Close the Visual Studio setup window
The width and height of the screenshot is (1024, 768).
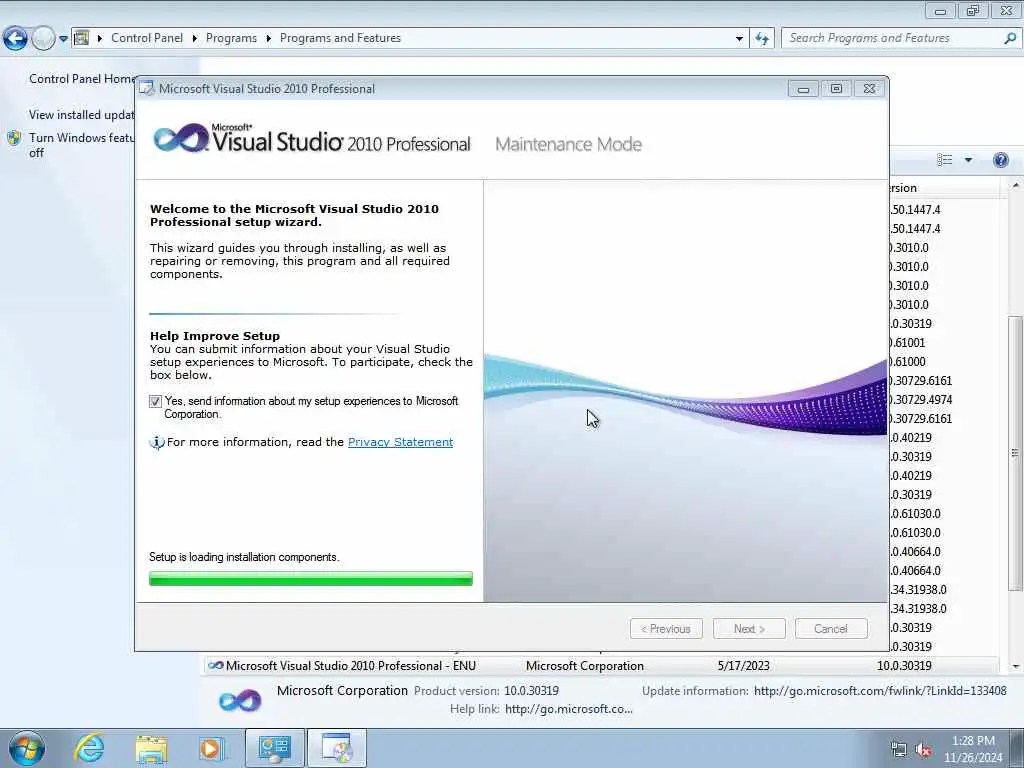pos(869,89)
